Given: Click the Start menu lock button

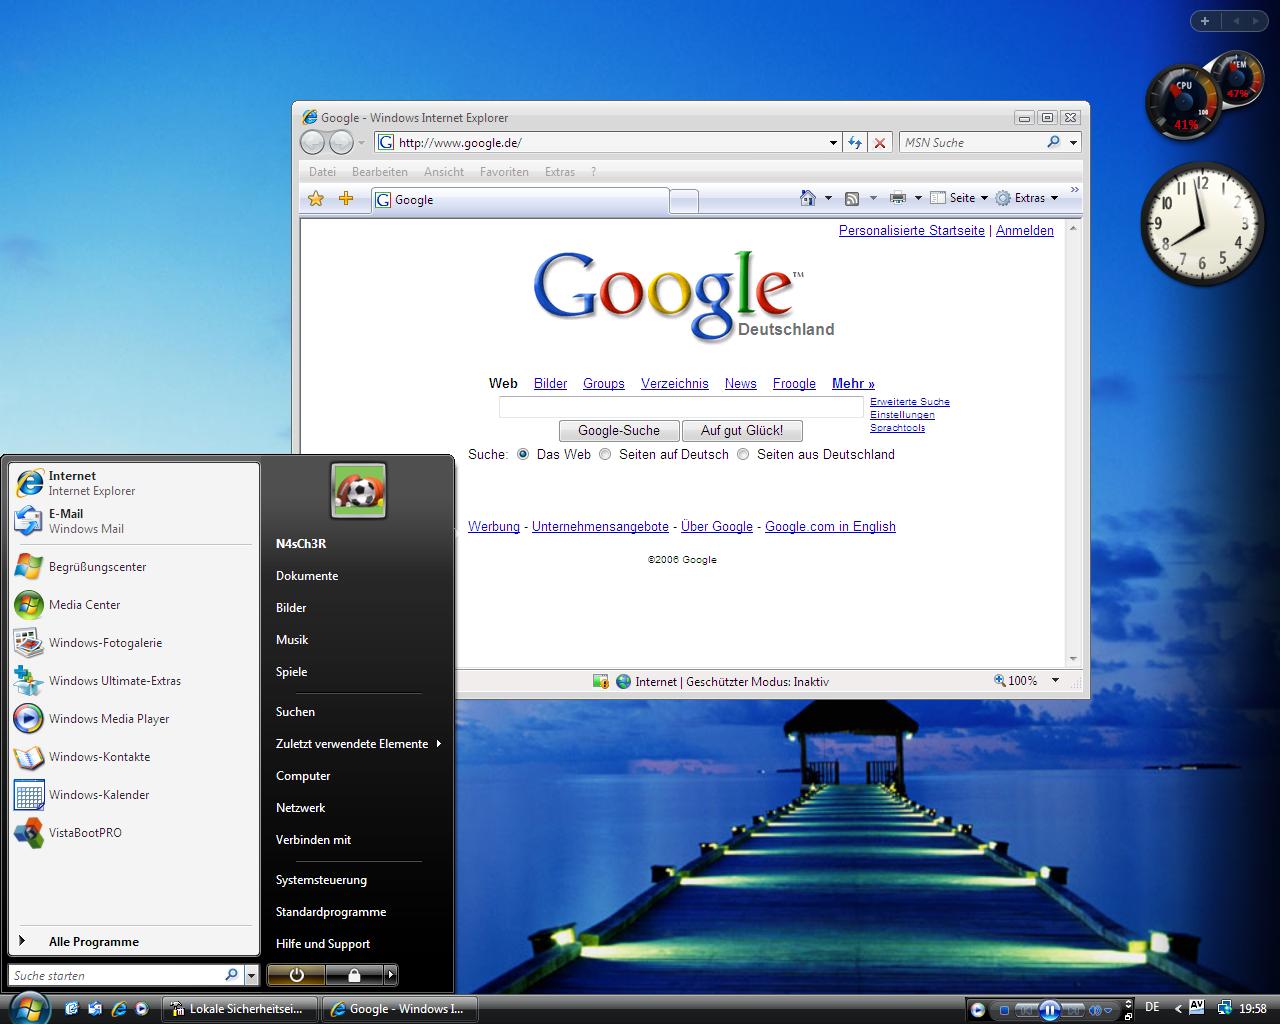Looking at the screenshot, I should (x=354, y=975).
